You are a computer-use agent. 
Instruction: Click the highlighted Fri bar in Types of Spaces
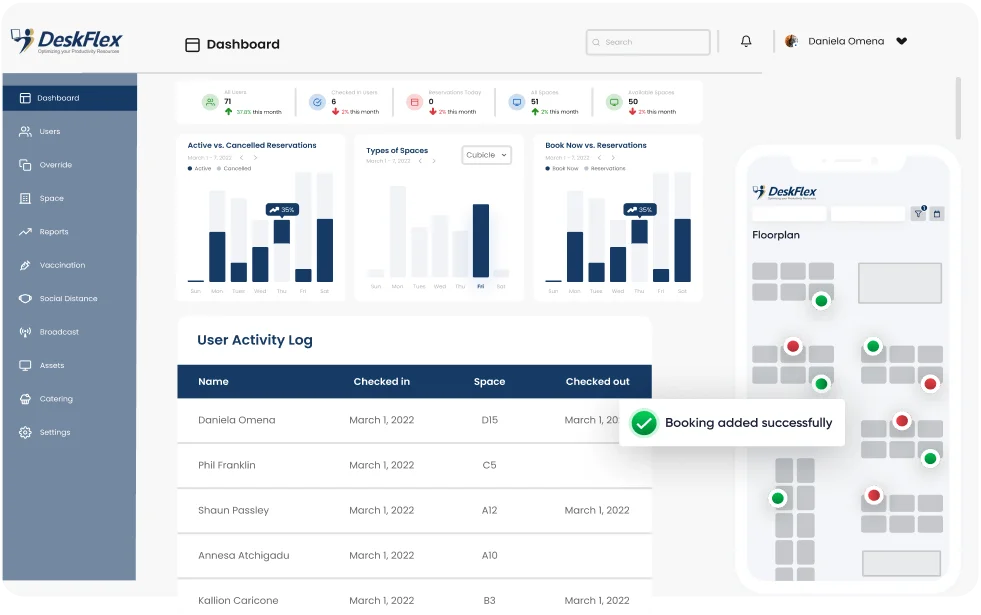[x=480, y=240]
